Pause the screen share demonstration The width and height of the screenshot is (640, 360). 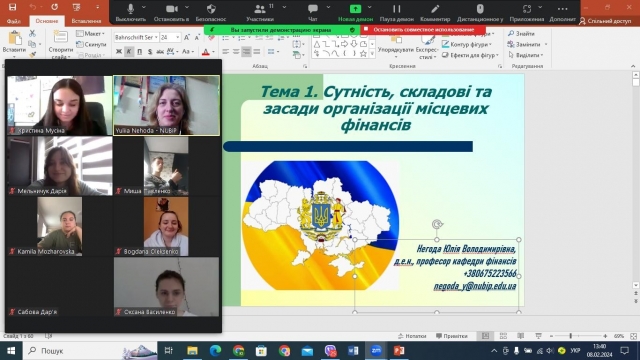coord(396,13)
